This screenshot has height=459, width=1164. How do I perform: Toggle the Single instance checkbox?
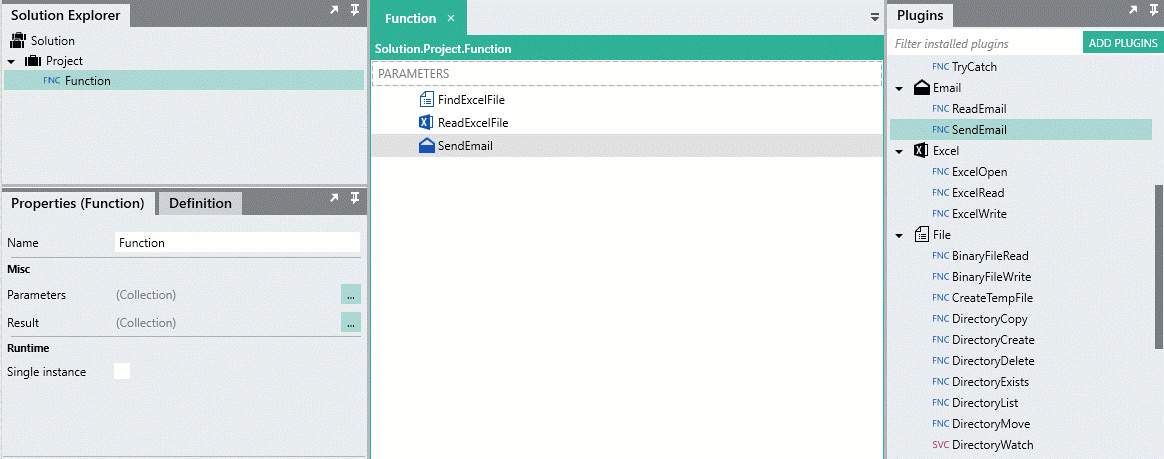click(x=122, y=371)
